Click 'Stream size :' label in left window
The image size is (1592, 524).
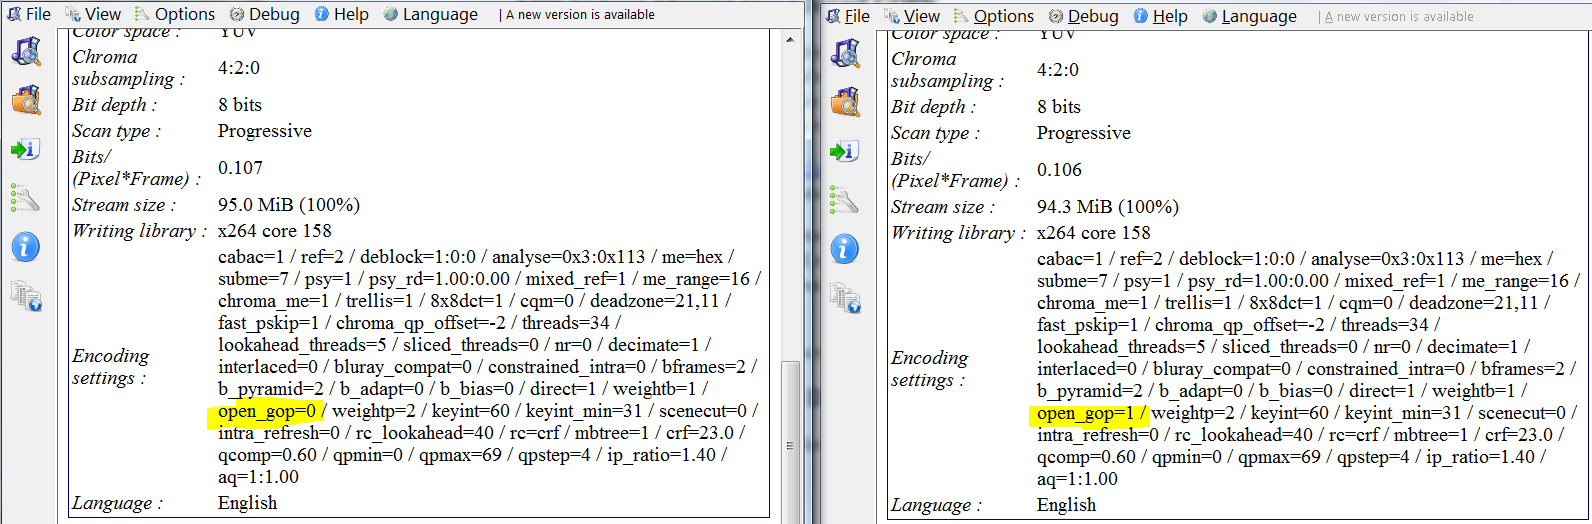[124, 205]
